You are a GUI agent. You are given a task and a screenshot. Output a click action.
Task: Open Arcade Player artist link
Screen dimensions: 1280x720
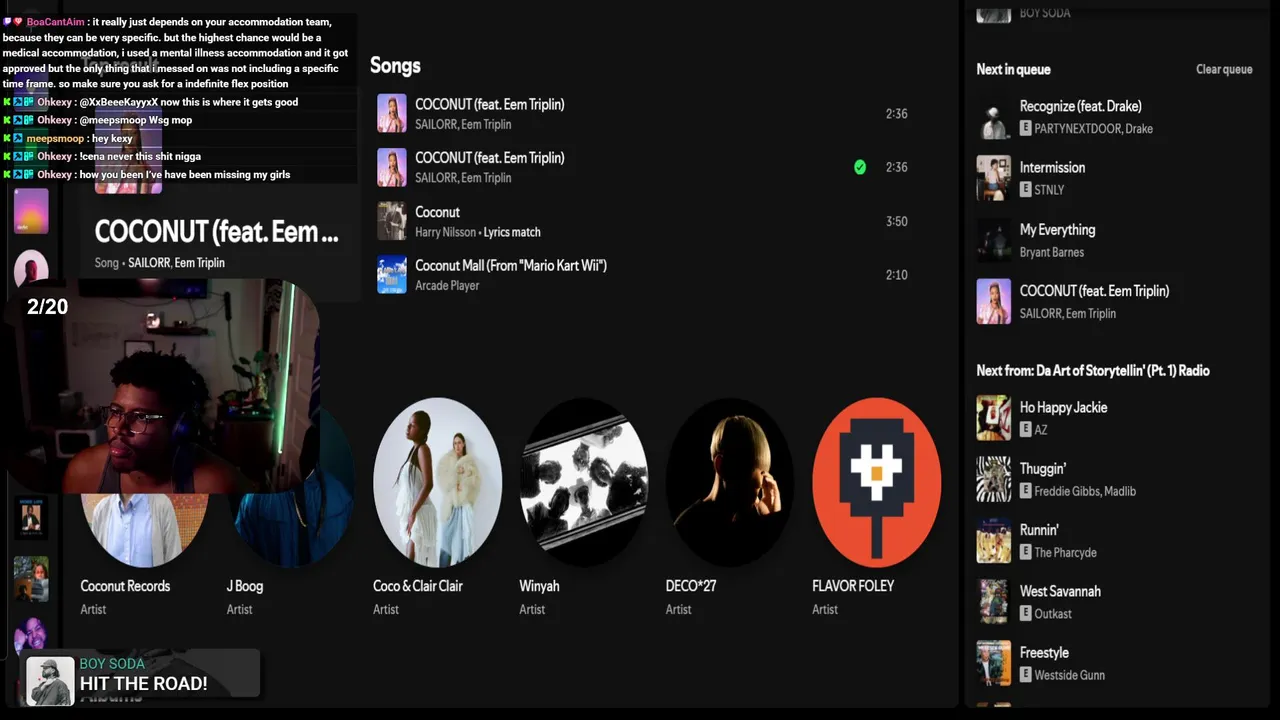447,286
